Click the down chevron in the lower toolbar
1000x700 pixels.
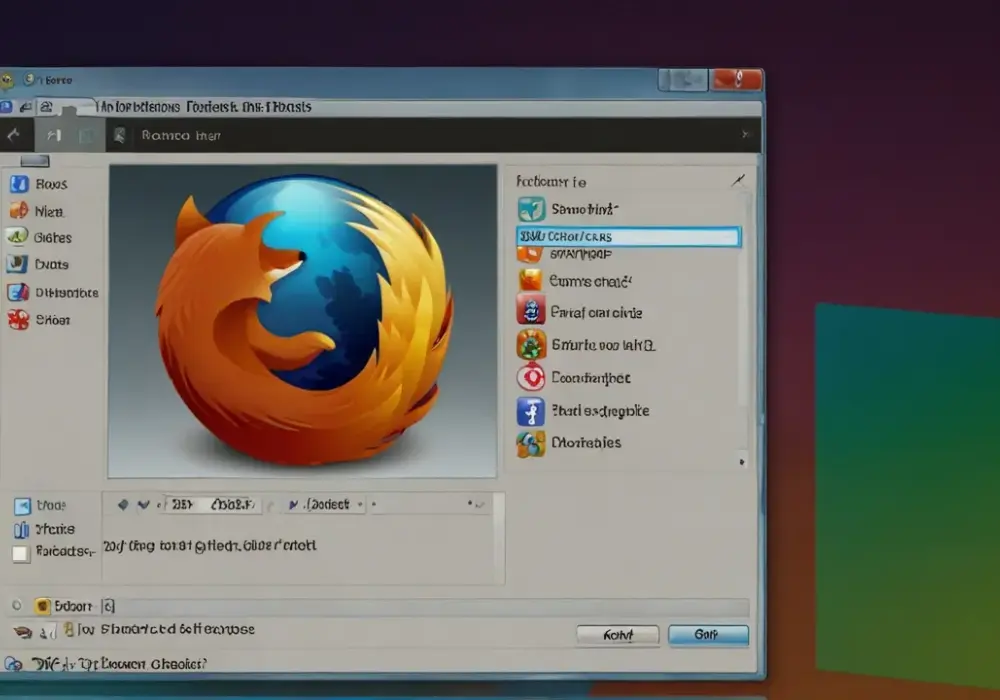point(143,504)
